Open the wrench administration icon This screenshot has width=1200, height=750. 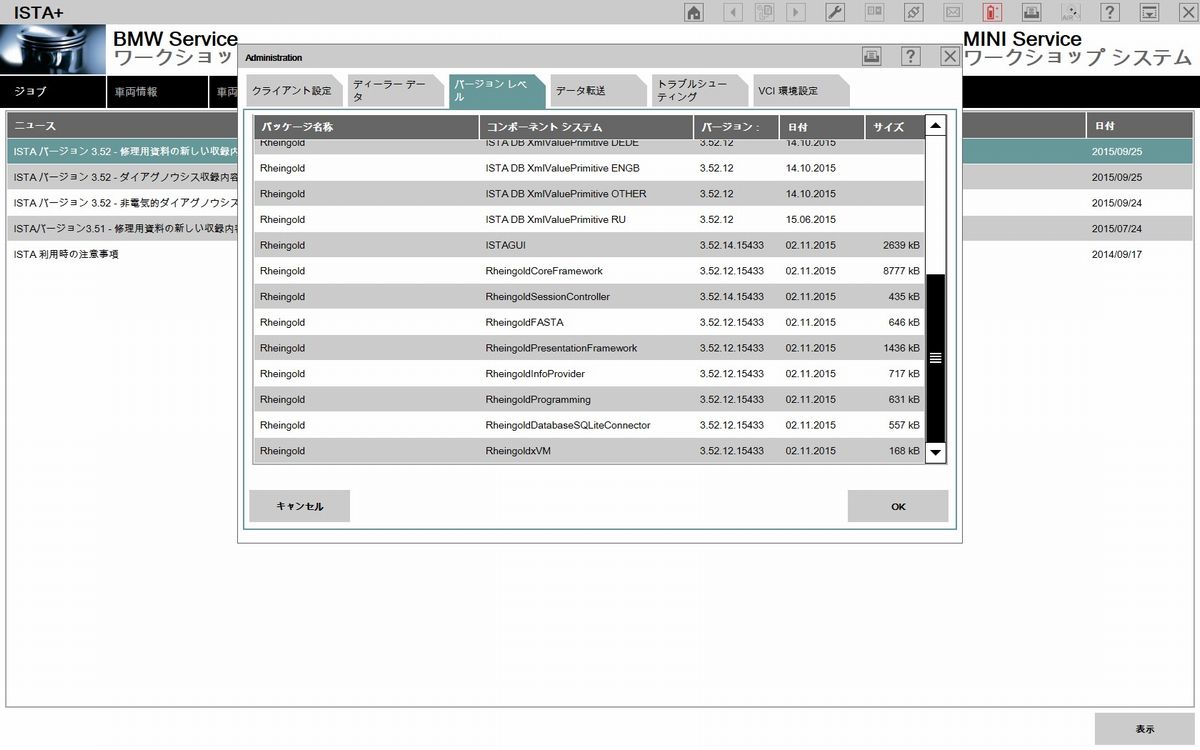pos(836,12)
